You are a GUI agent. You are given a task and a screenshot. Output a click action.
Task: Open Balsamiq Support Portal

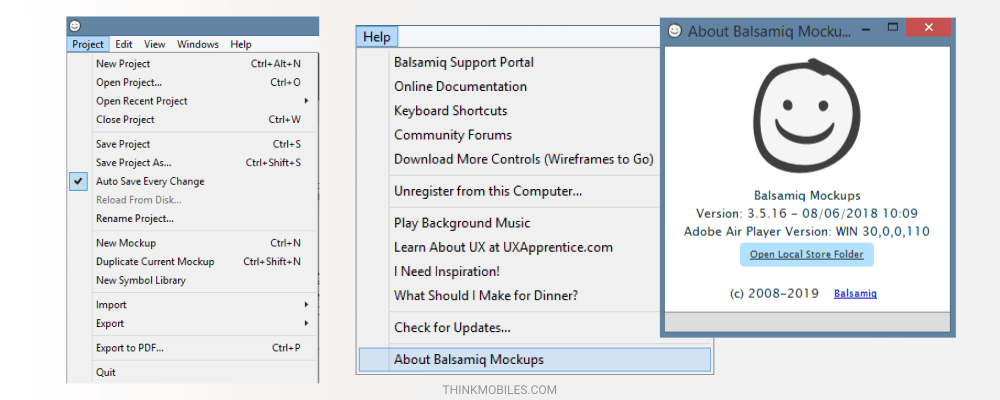tap(464, 63)
